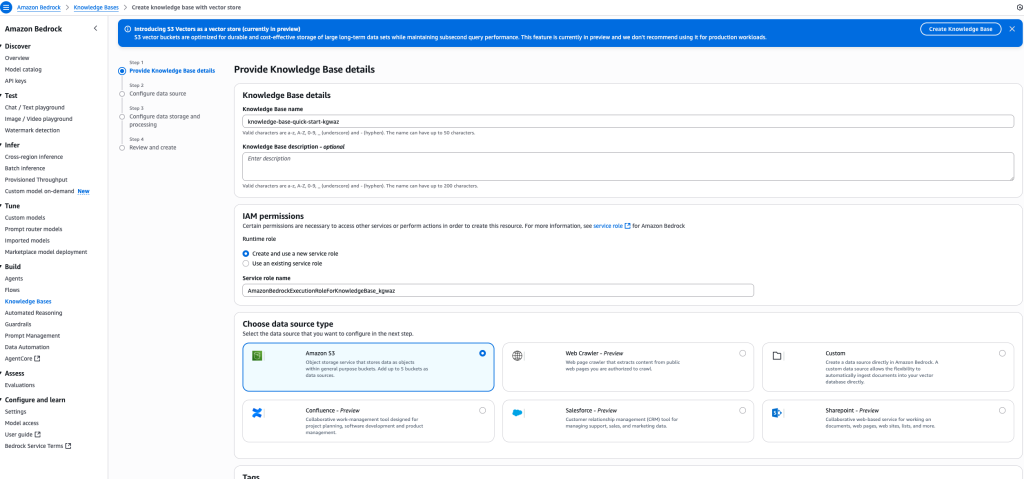Viewport: 1024px width, 479px height.
Task: Click the Knowledge Base name field
Action: [628, 122]
